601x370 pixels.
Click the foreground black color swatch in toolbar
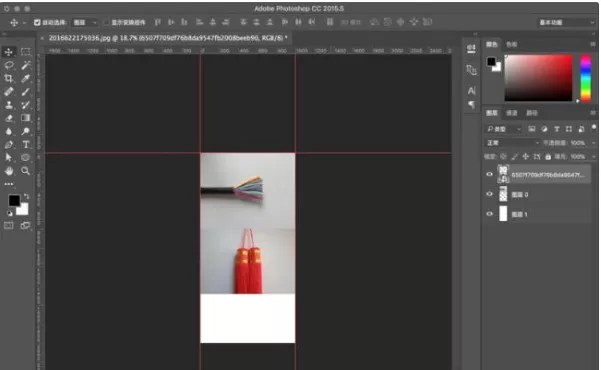point(14,200)
